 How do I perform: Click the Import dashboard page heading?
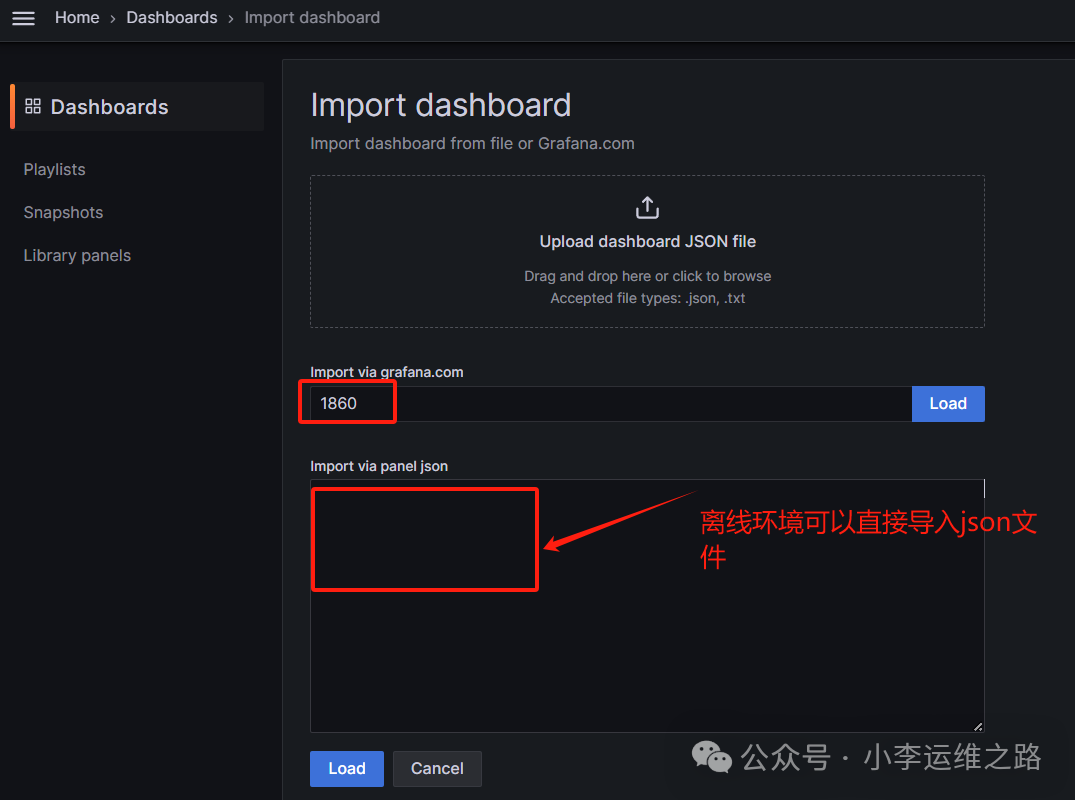[441, 106]
